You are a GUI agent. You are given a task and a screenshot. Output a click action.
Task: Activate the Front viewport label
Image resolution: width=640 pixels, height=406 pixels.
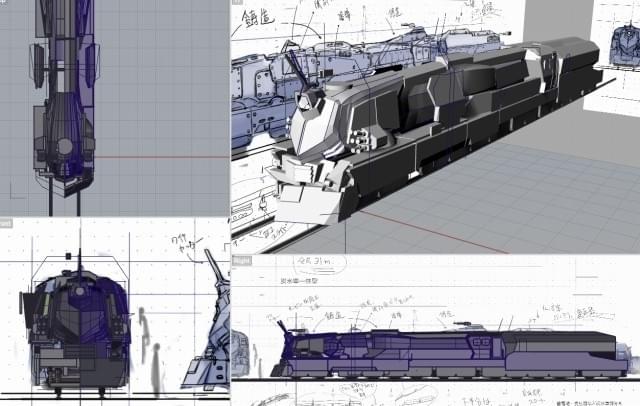6,223
